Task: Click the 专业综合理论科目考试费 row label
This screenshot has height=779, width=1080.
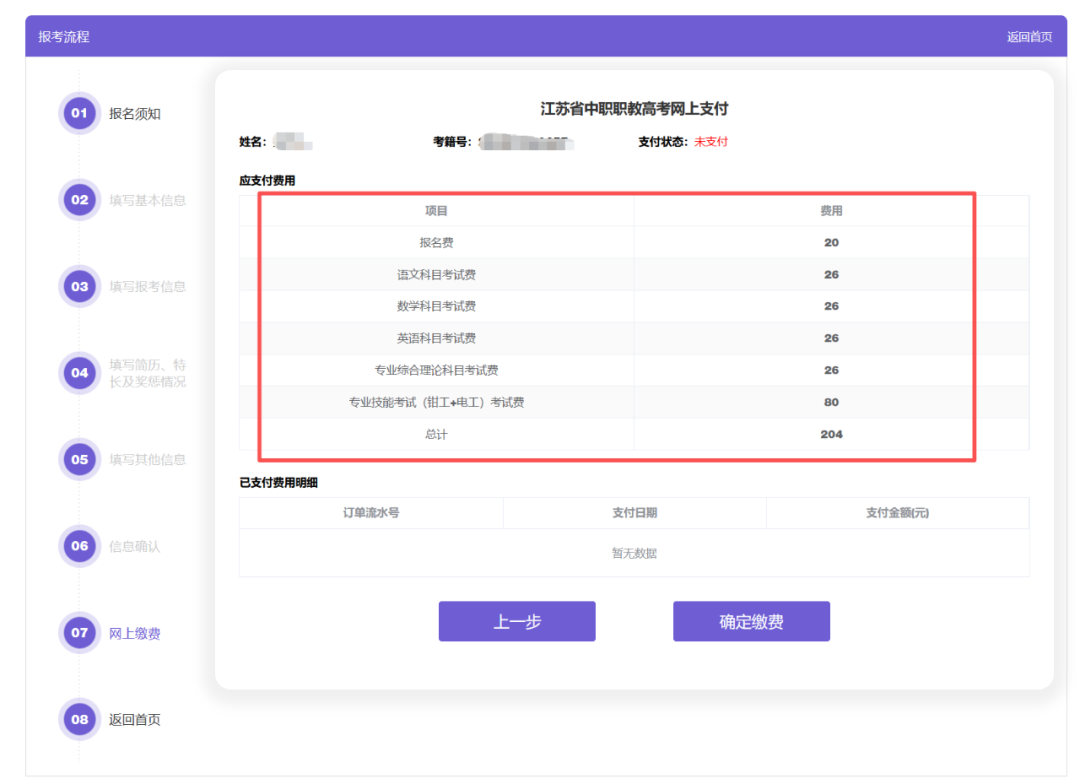Action: 436,370
